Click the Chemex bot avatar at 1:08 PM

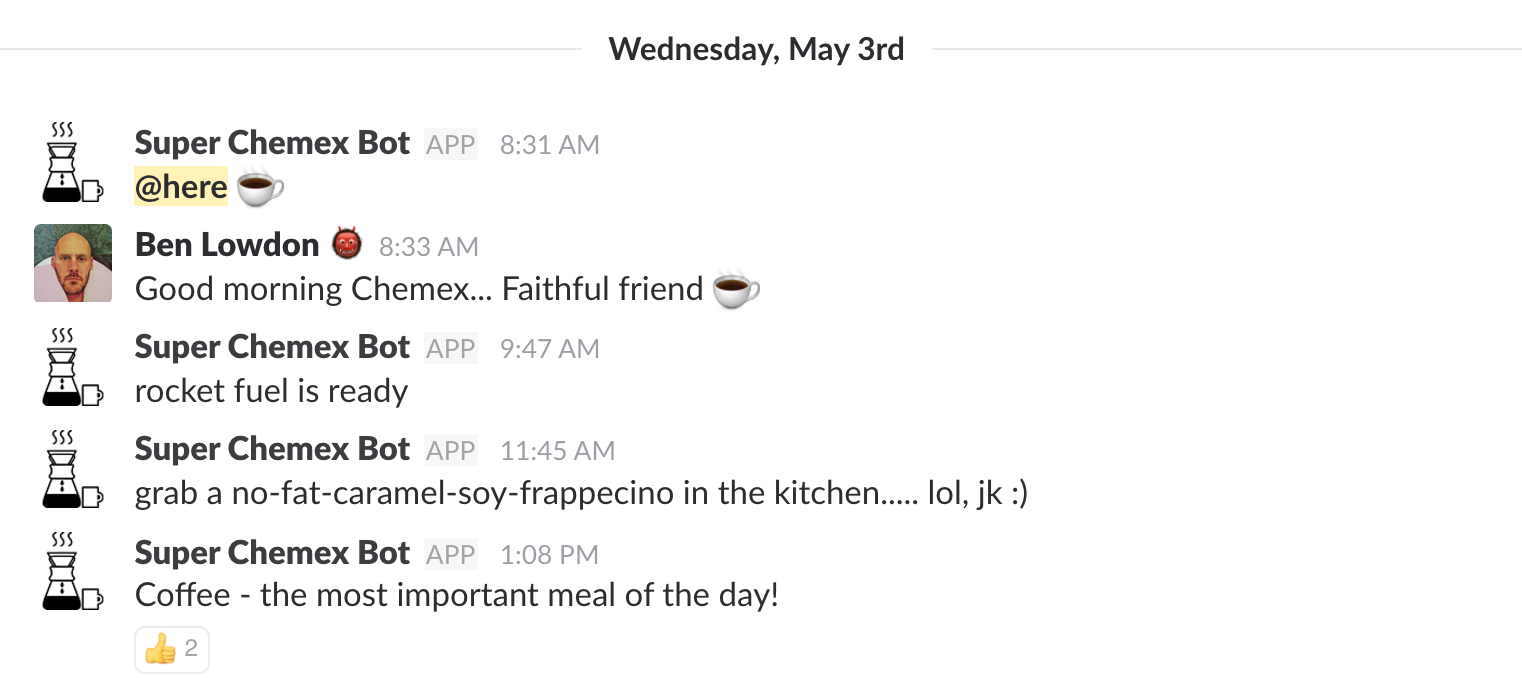pyautogui.click(x=72, y=571)
